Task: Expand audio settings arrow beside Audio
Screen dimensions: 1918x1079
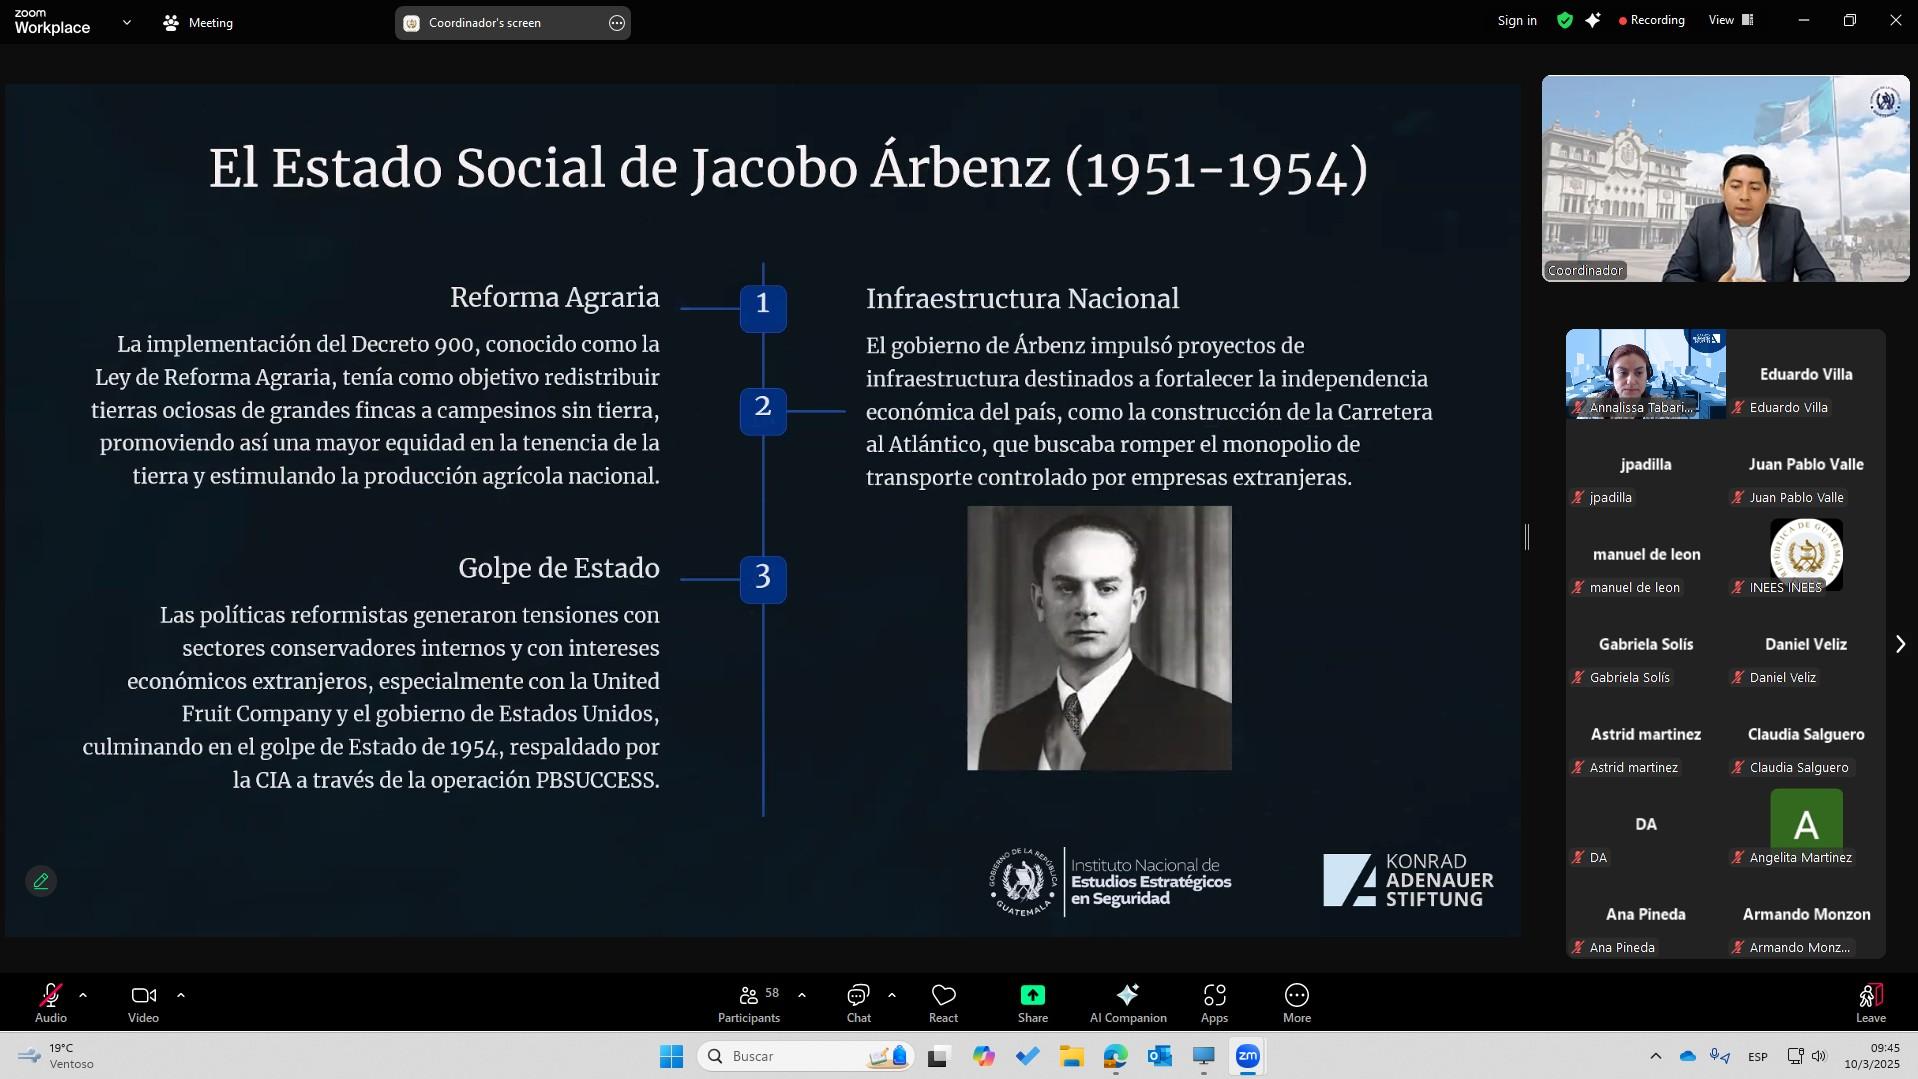Action: coord(83,995)
